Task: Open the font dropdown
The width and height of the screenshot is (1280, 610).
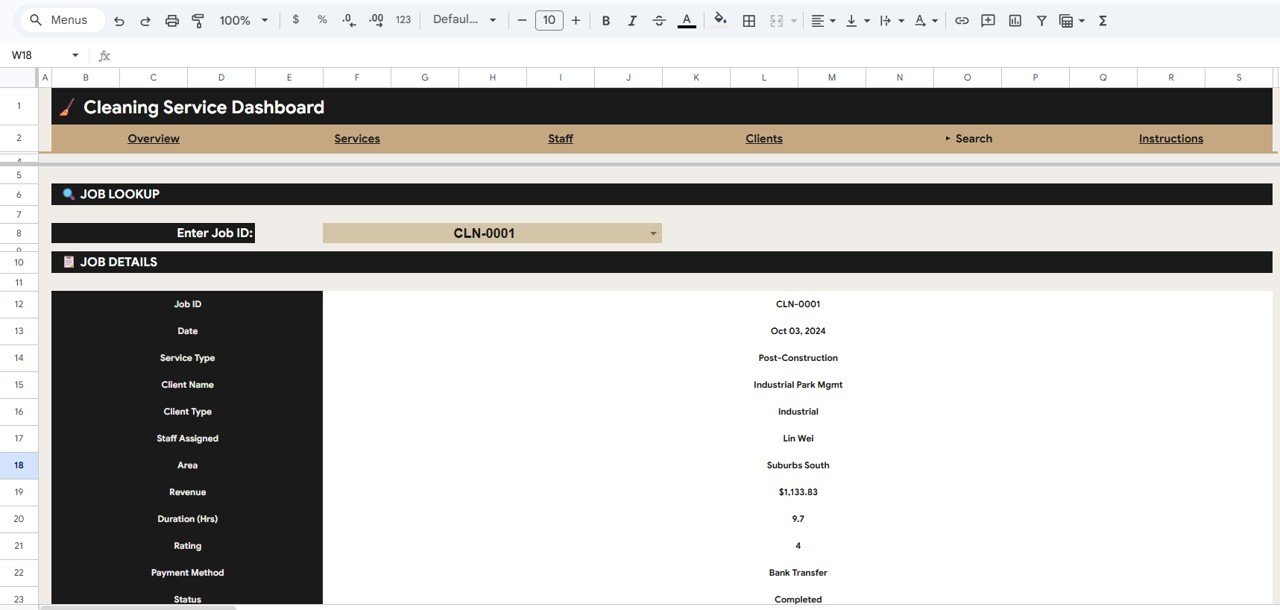Action: (463, 20)
